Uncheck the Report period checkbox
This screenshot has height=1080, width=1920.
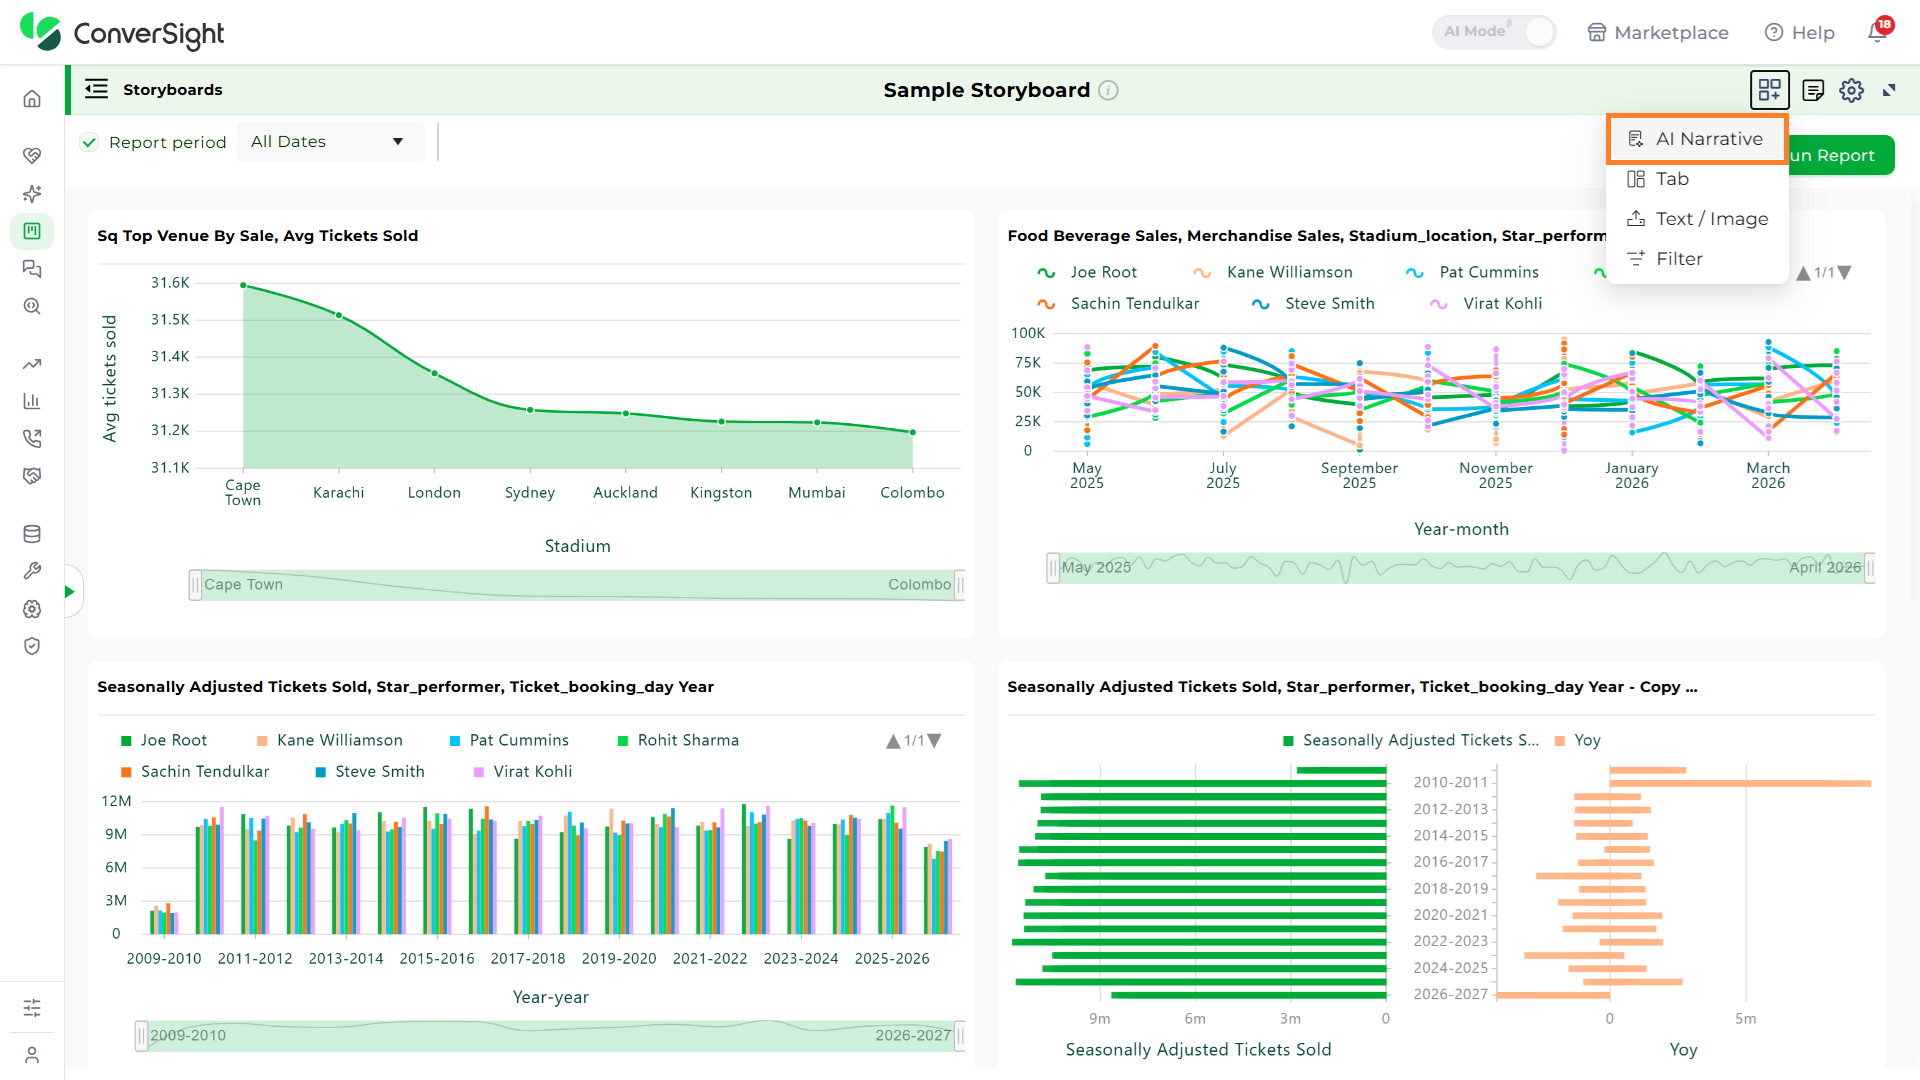pyautogui.click(x=89, y=142)
